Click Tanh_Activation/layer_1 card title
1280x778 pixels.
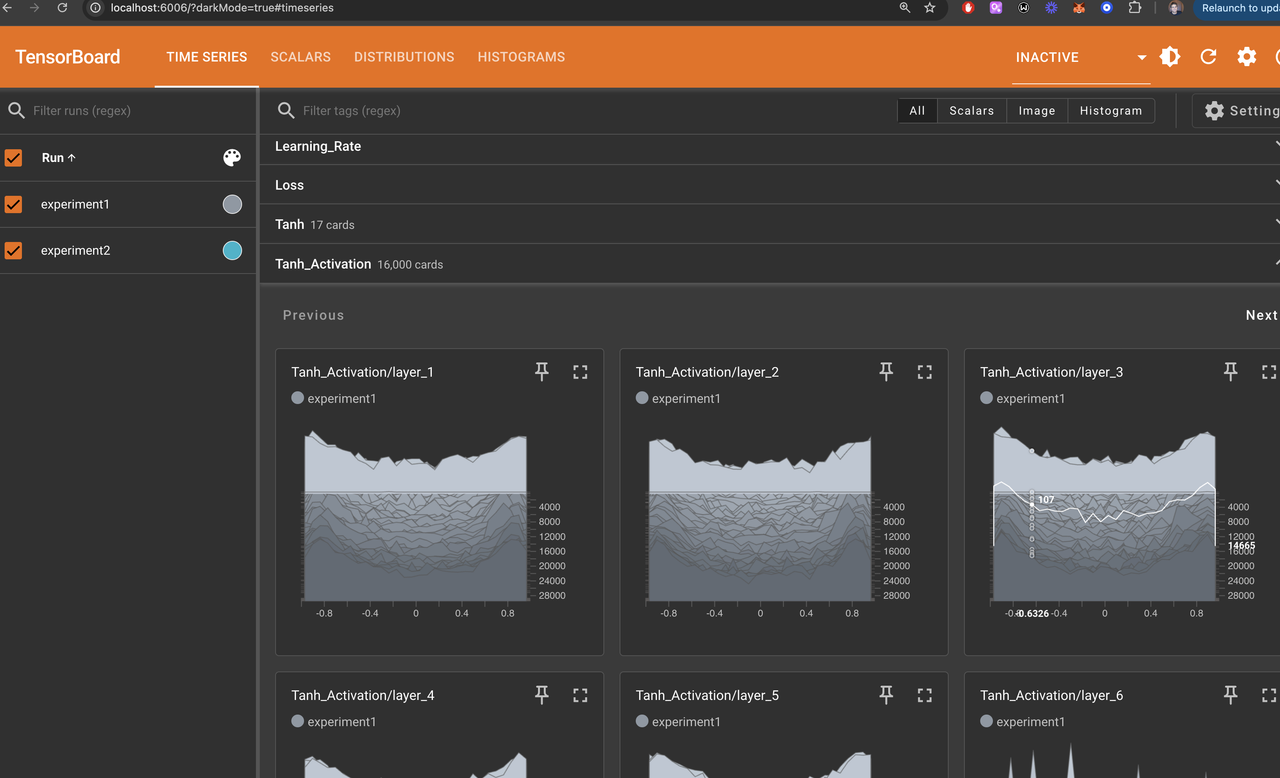point(363,372)
